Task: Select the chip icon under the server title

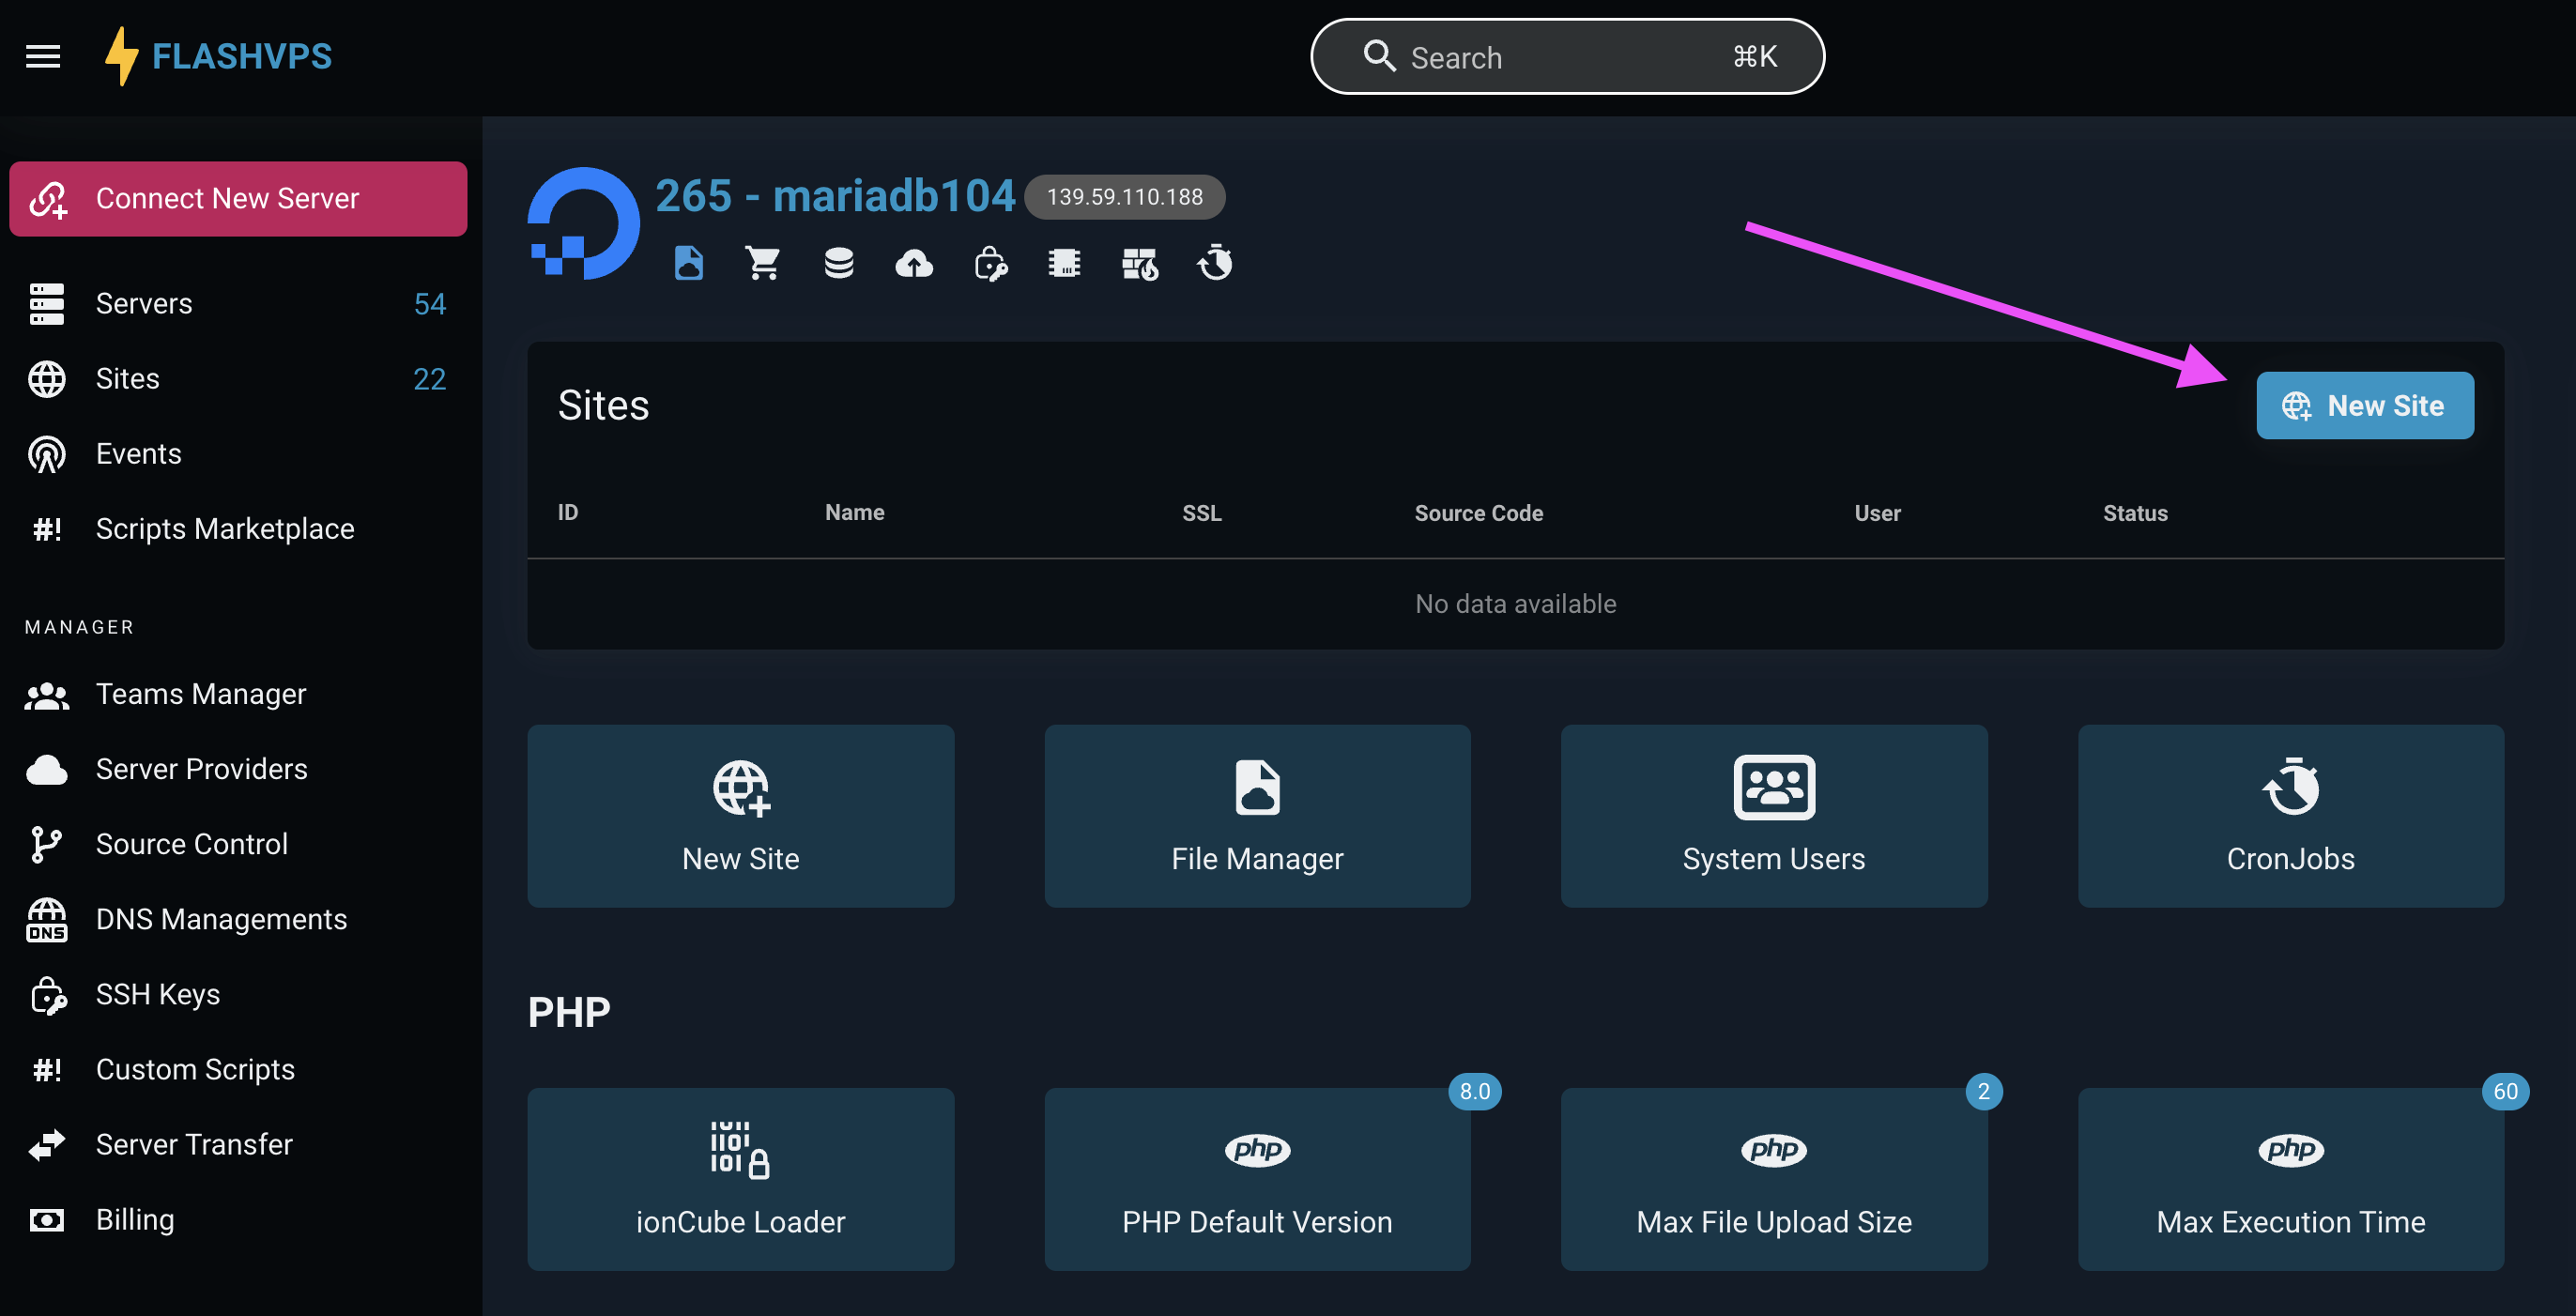Action: tap(1064, 263)
